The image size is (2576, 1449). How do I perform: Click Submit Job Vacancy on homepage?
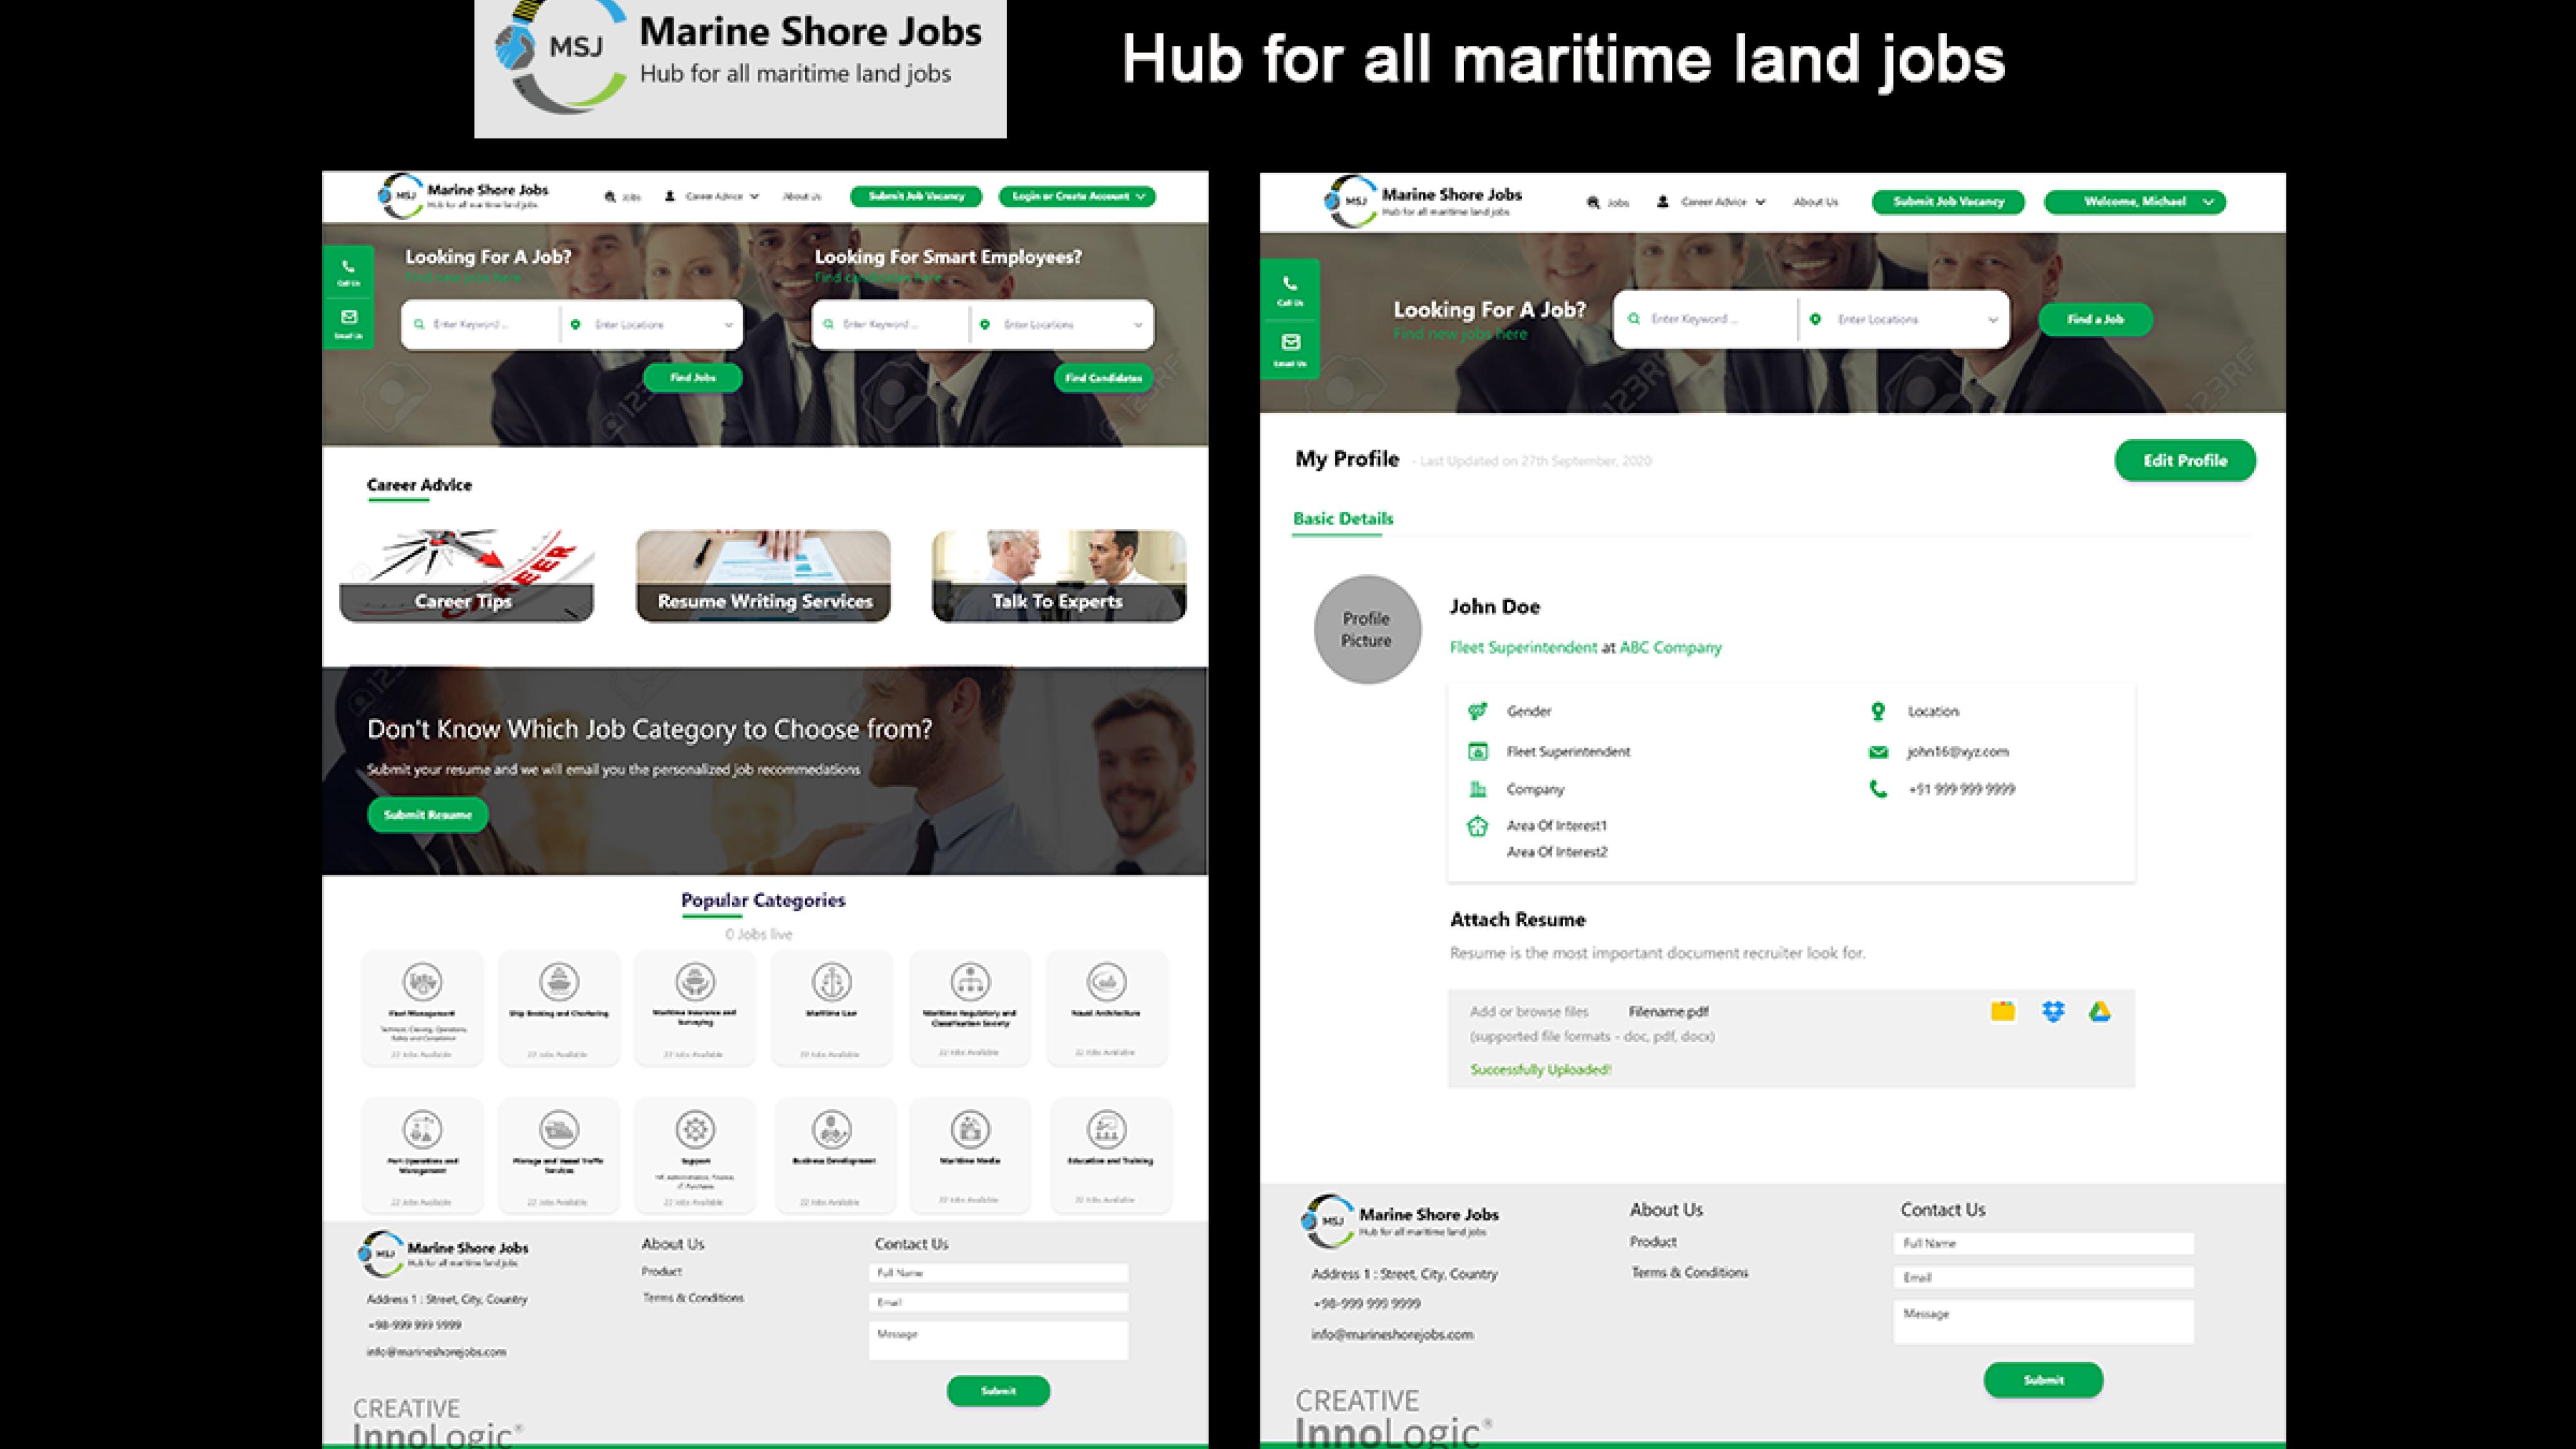916,196
